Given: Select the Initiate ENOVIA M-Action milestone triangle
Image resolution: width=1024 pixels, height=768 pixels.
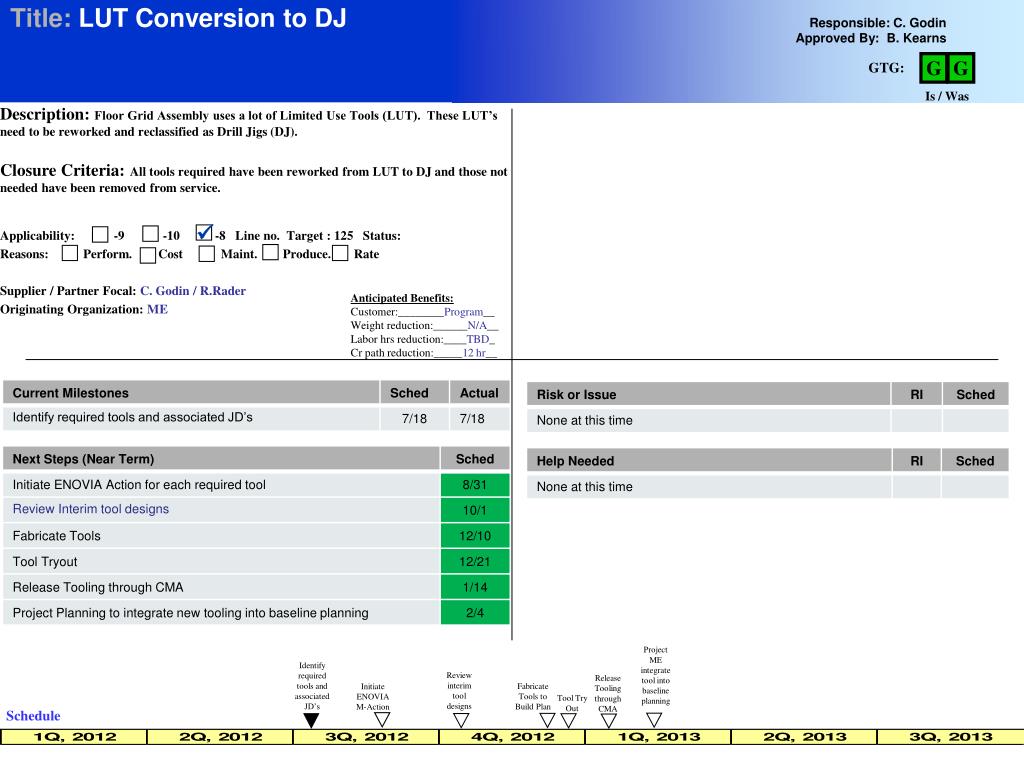Looking at the screenshot, I should click(382, 720).
